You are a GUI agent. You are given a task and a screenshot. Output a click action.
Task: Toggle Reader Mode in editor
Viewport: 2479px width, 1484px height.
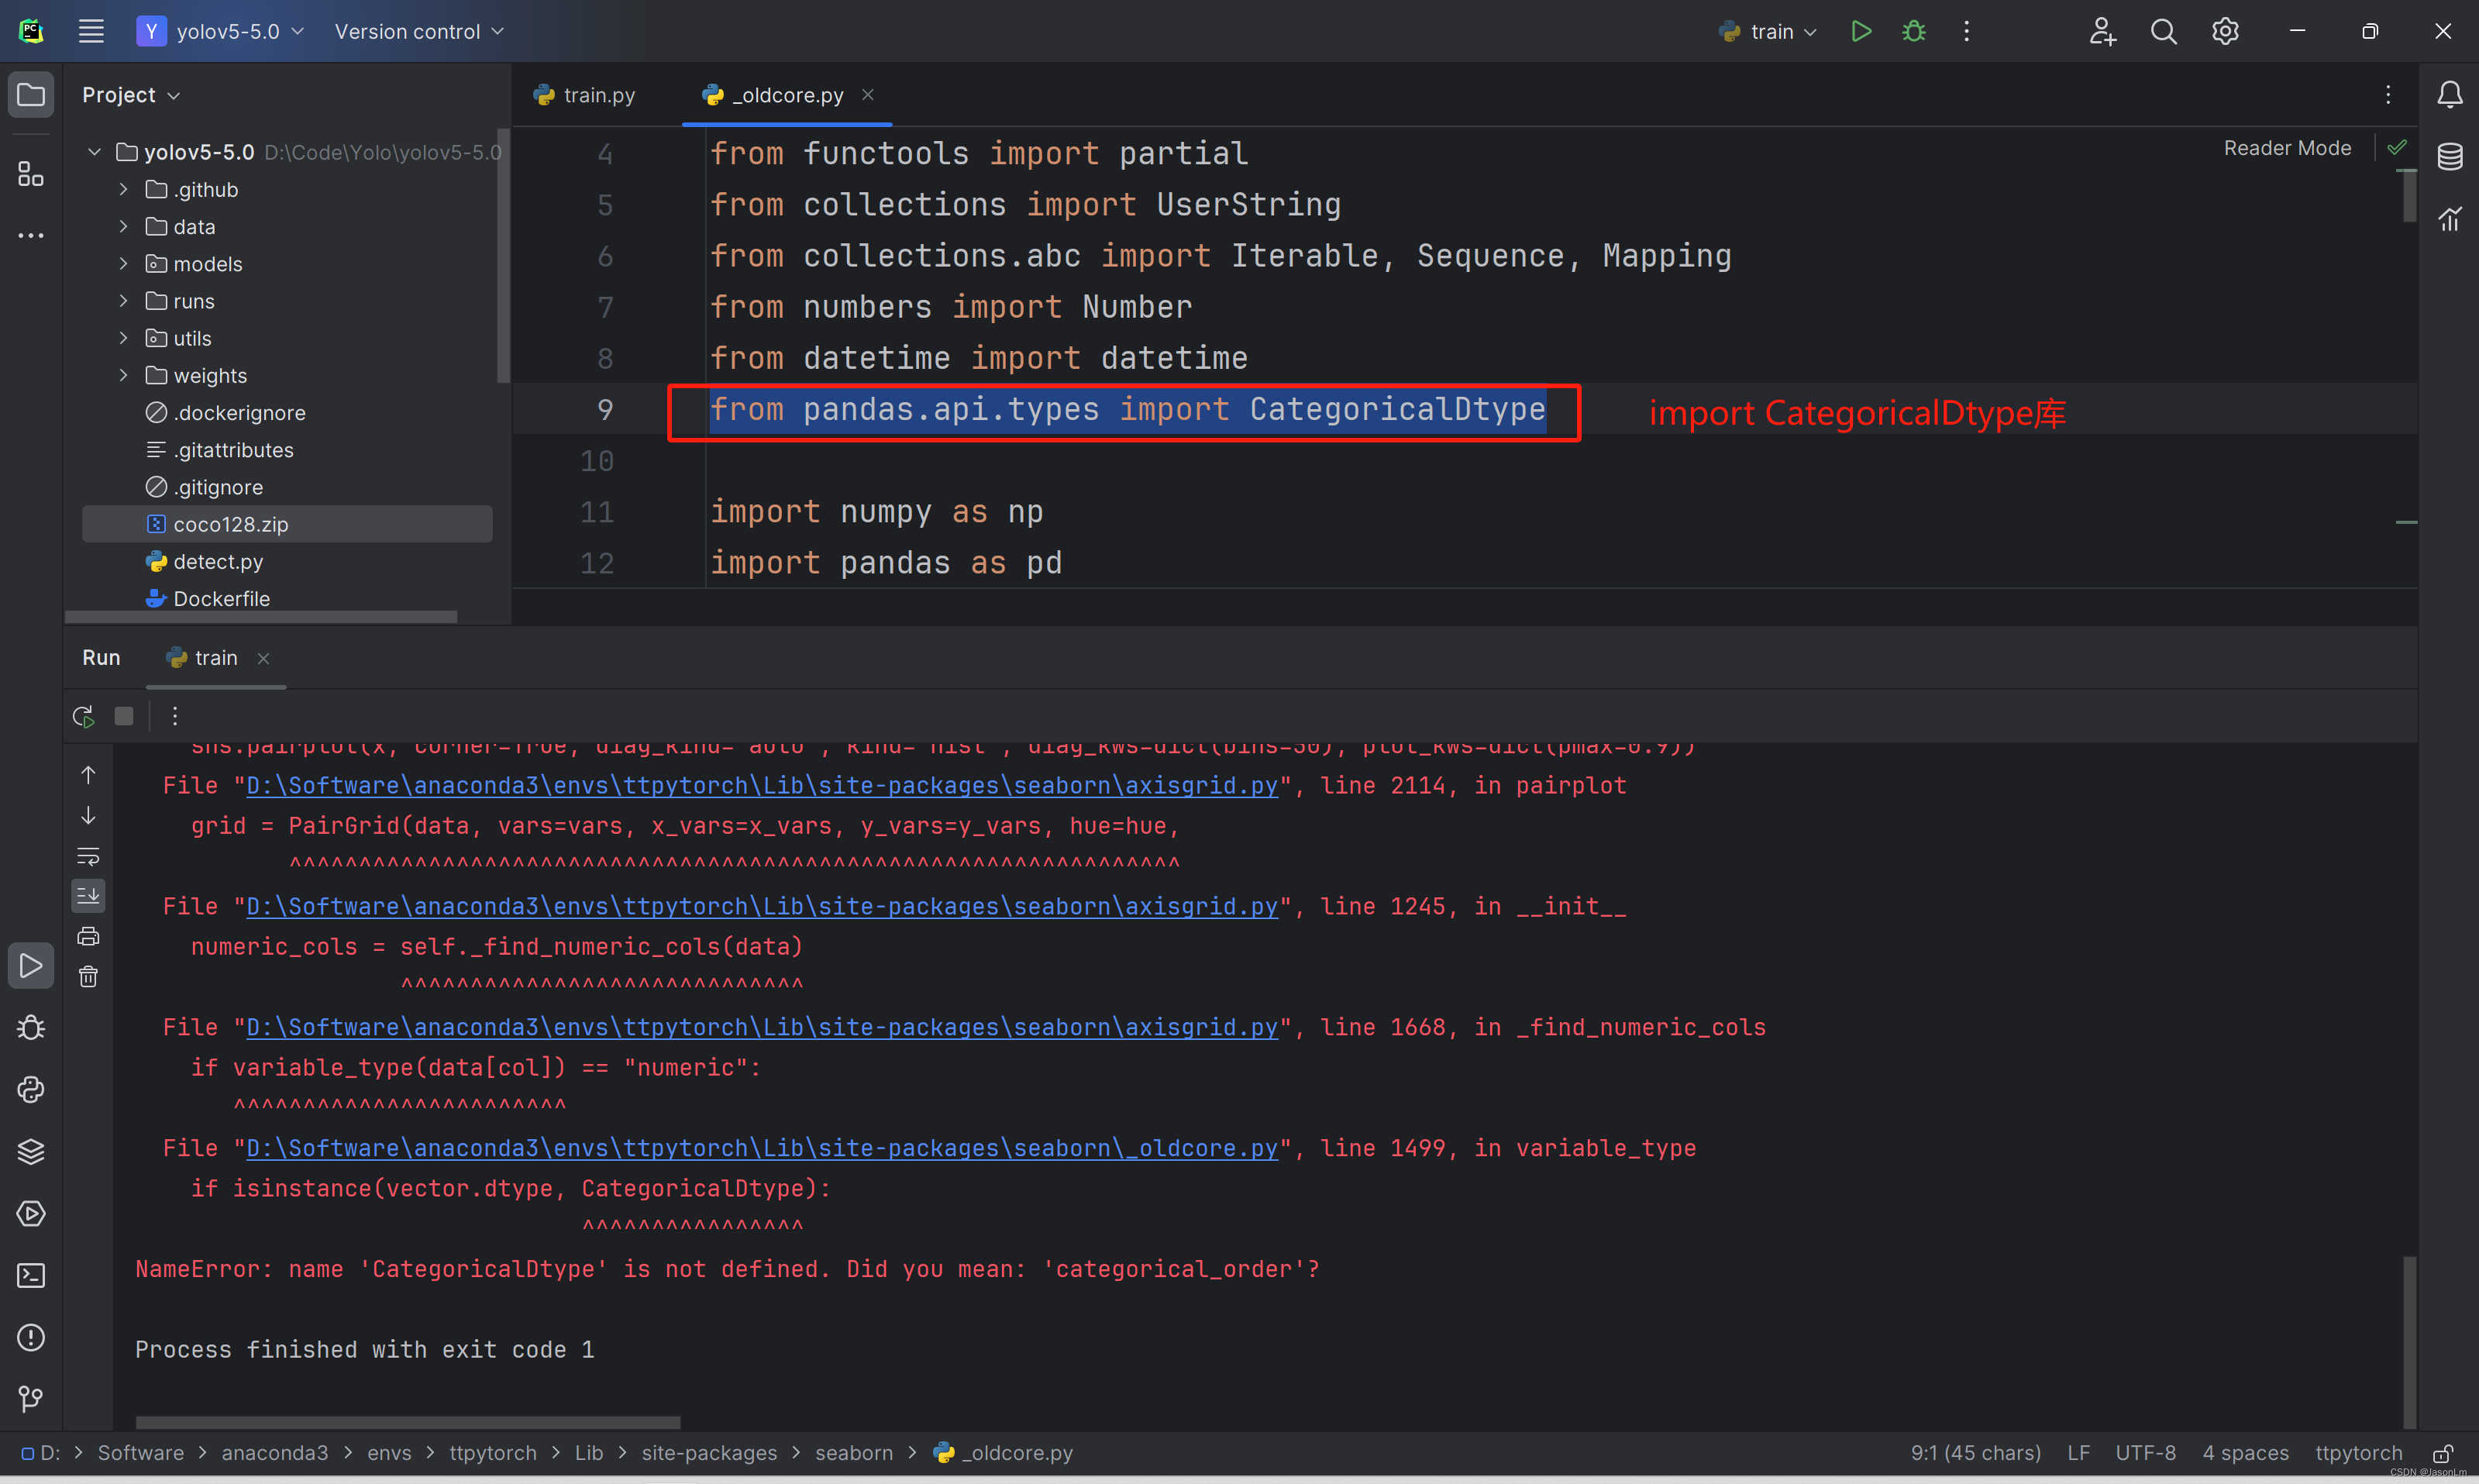pyautogui.click(x=2287, y=148)
